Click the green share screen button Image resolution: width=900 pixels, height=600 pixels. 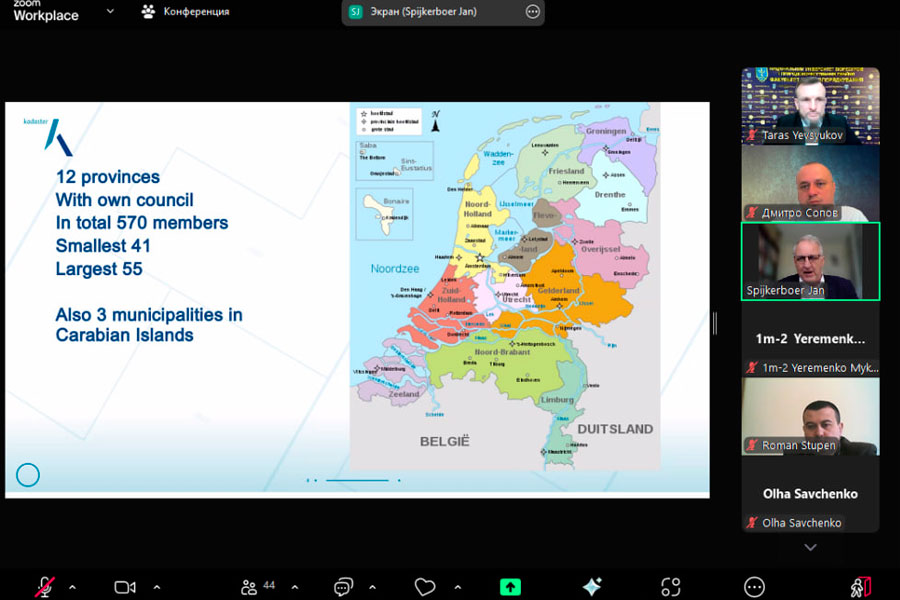coord(510,587)
